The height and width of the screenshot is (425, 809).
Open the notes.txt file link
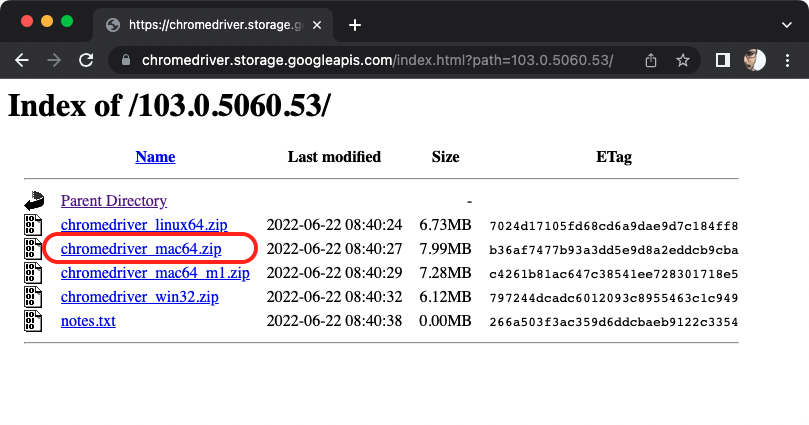[88, 321]
